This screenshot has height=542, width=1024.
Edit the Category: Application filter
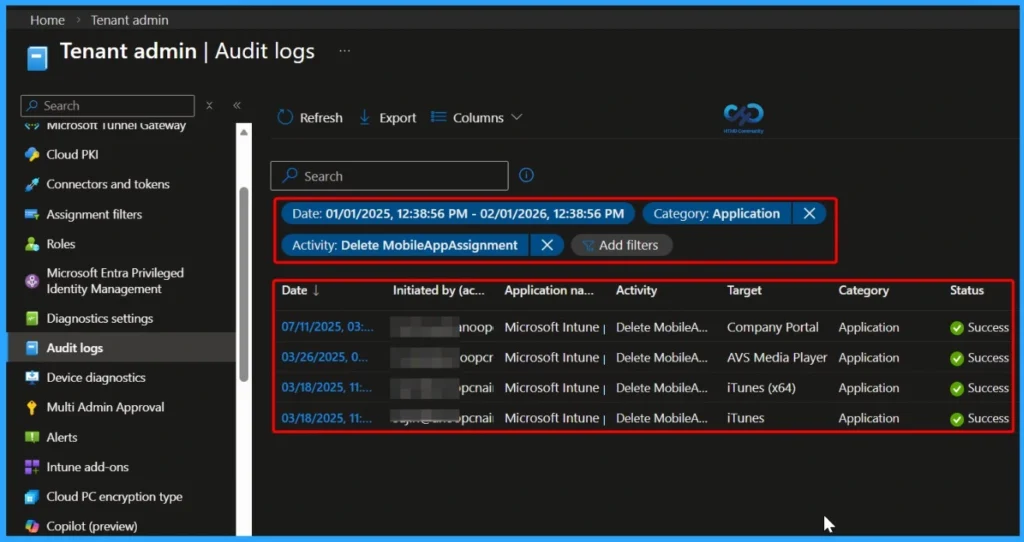click(716, 214)
